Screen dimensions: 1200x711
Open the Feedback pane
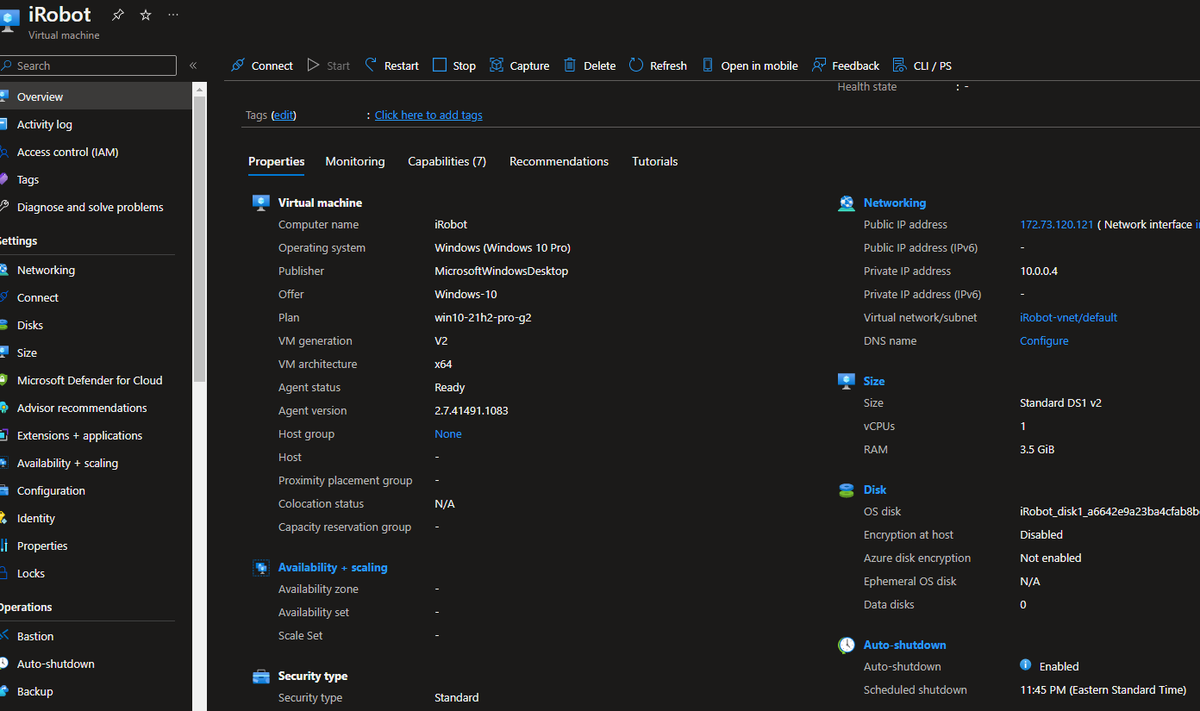[x=846, y=66]
